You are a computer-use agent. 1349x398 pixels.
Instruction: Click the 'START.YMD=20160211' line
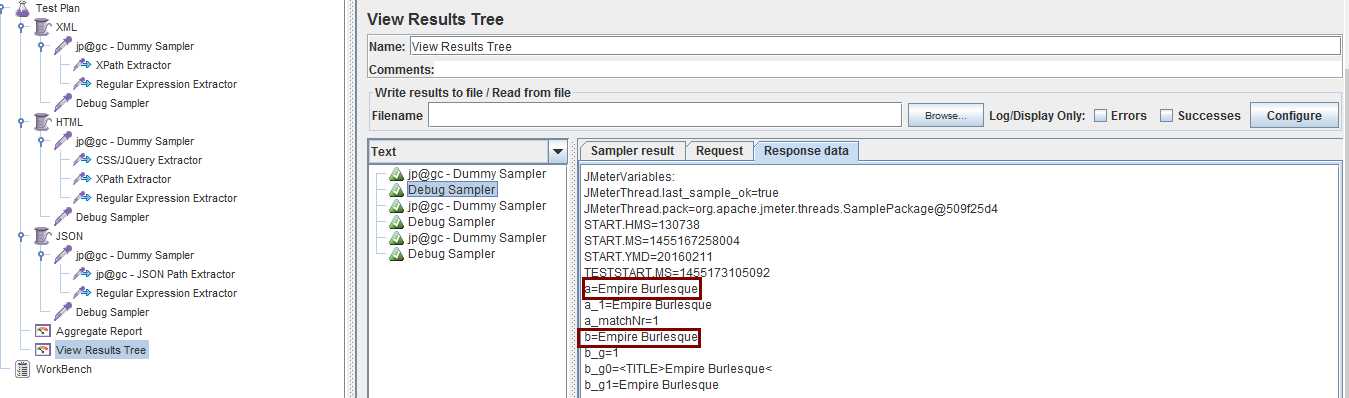(648, 257)
